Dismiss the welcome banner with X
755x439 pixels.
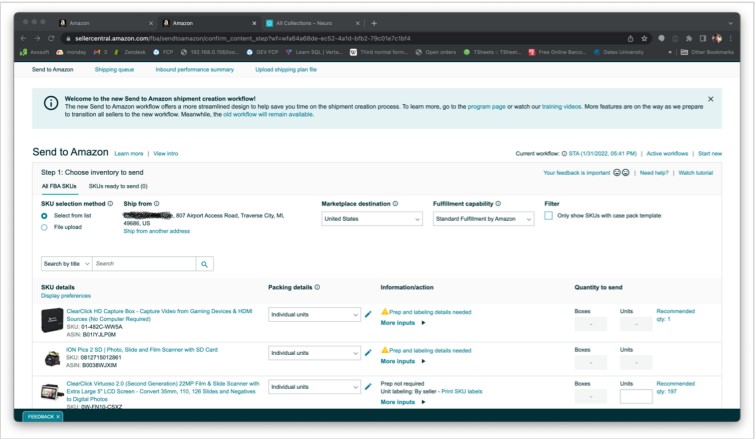tap(711, 99)
